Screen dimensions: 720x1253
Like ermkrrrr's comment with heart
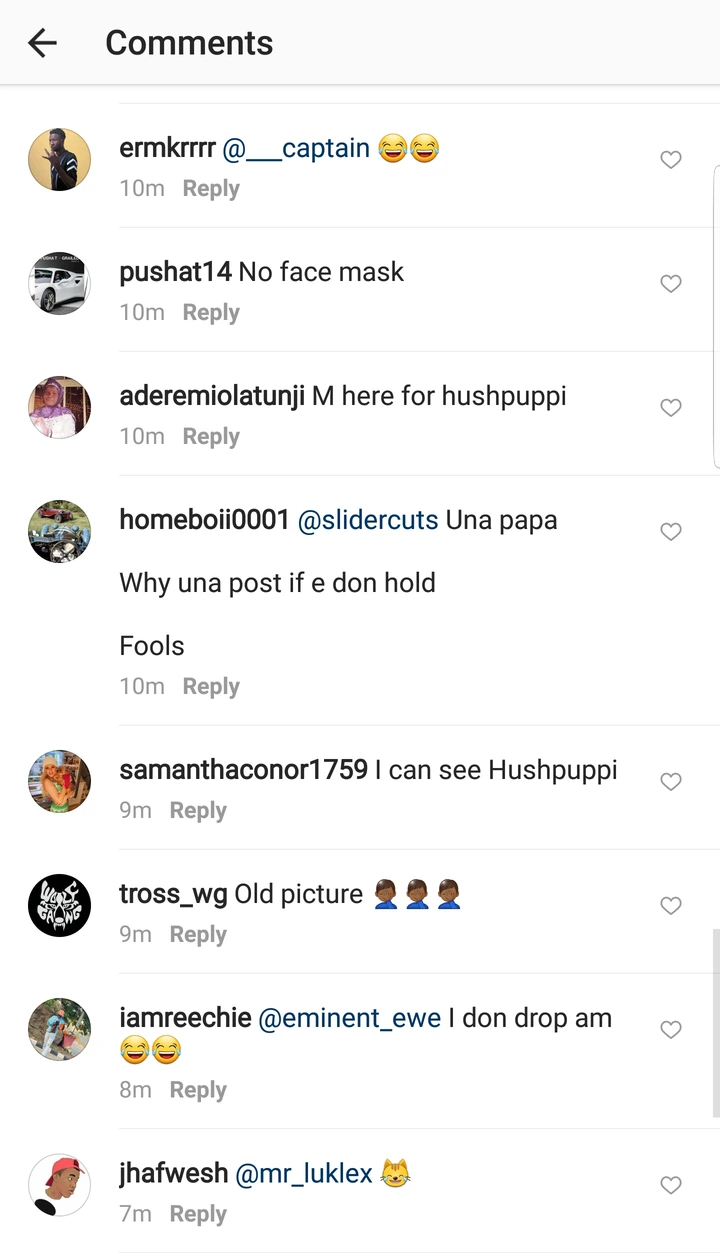coord(671,160)
